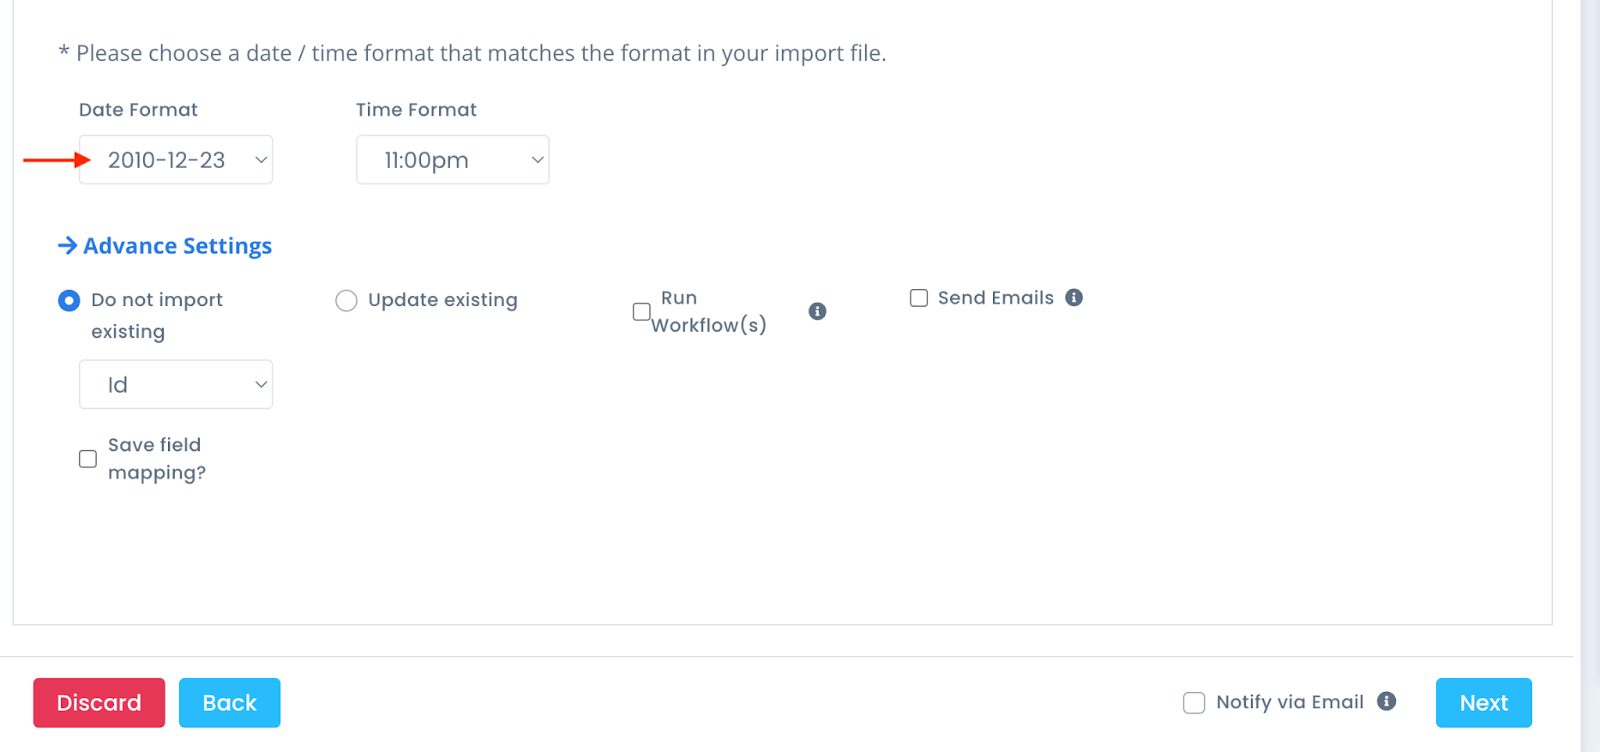
Task: Go Back to previous step
Action: click(x=229, y=703)
